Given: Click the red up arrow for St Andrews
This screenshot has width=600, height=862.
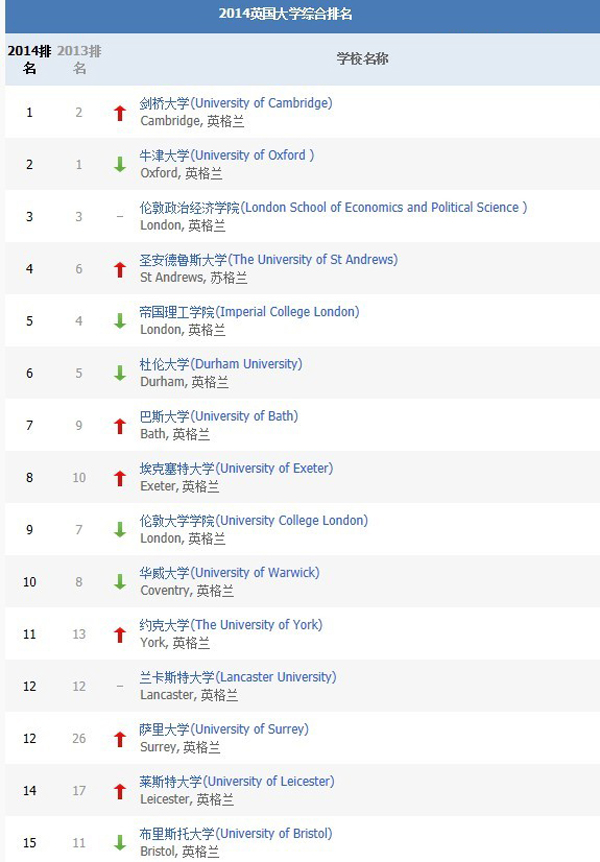Looking at the screenshot, I should click(120, 269).
